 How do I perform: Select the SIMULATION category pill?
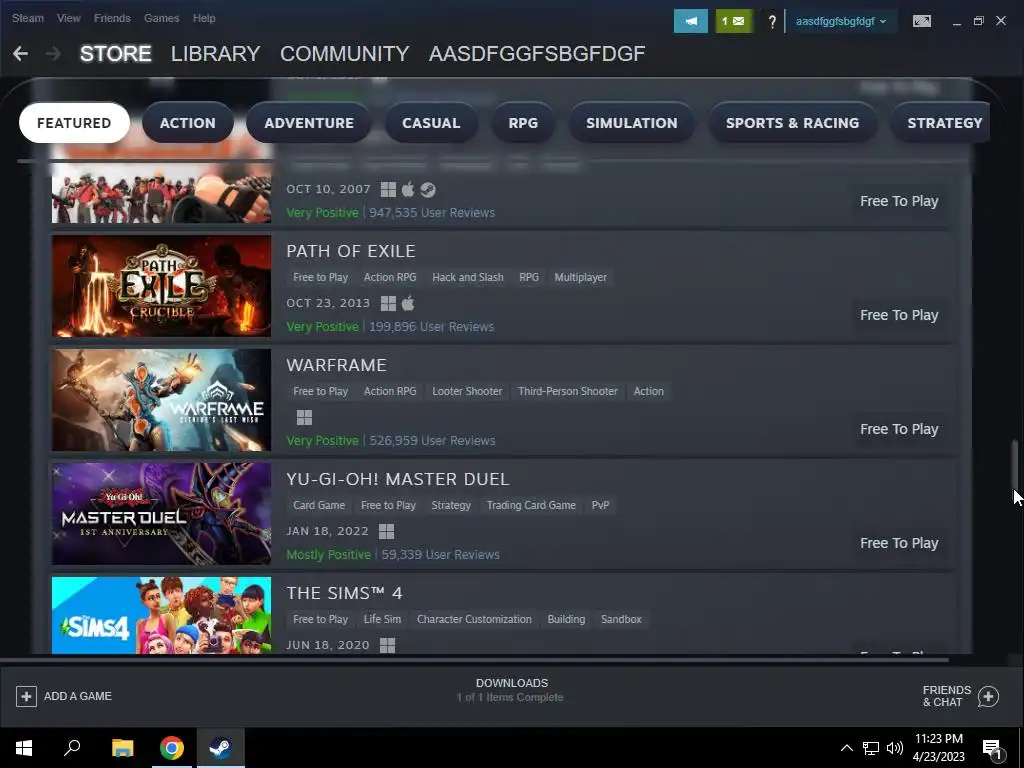click(x=632, y=123)
